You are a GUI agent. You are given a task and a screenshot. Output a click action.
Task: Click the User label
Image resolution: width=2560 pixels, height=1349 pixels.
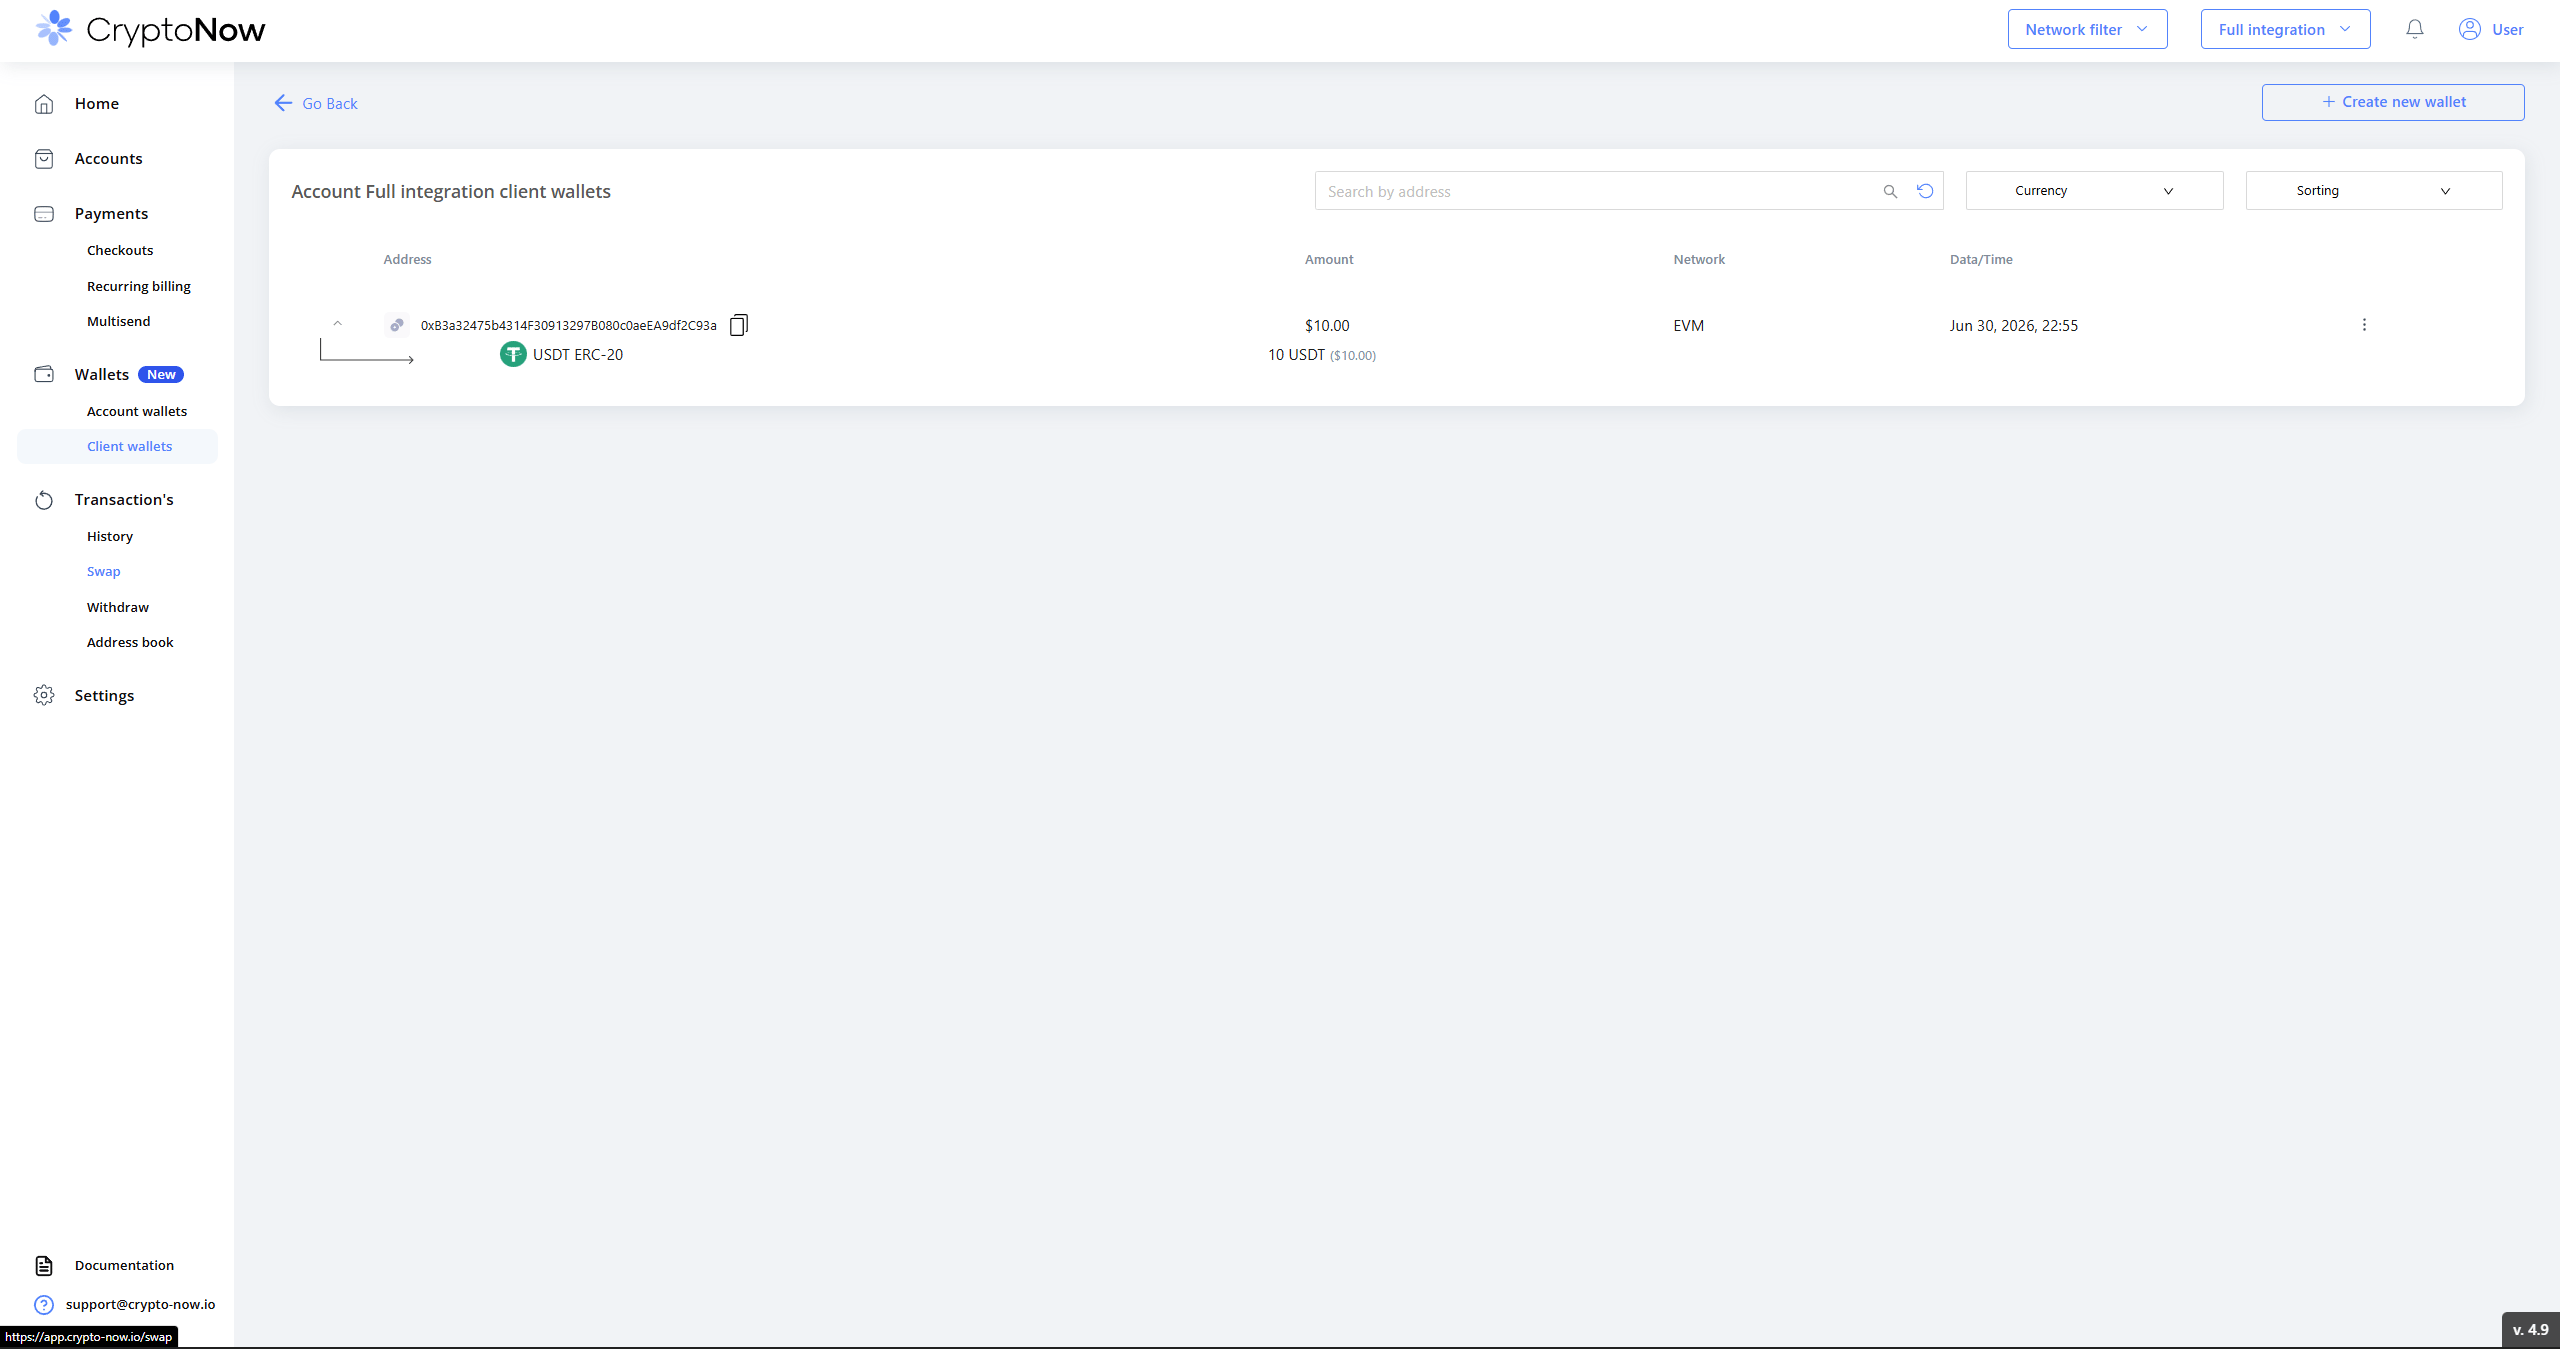(x=2507, y=29)
